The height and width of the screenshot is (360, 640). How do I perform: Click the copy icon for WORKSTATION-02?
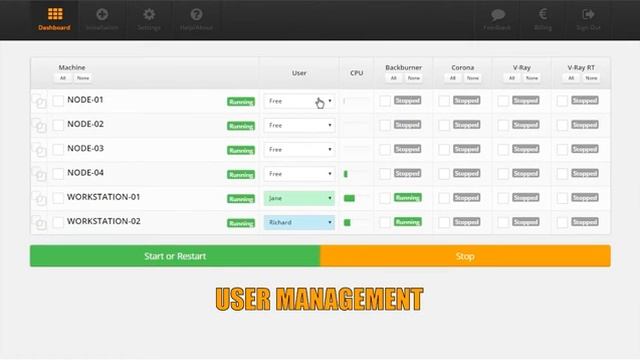[40, 222]
